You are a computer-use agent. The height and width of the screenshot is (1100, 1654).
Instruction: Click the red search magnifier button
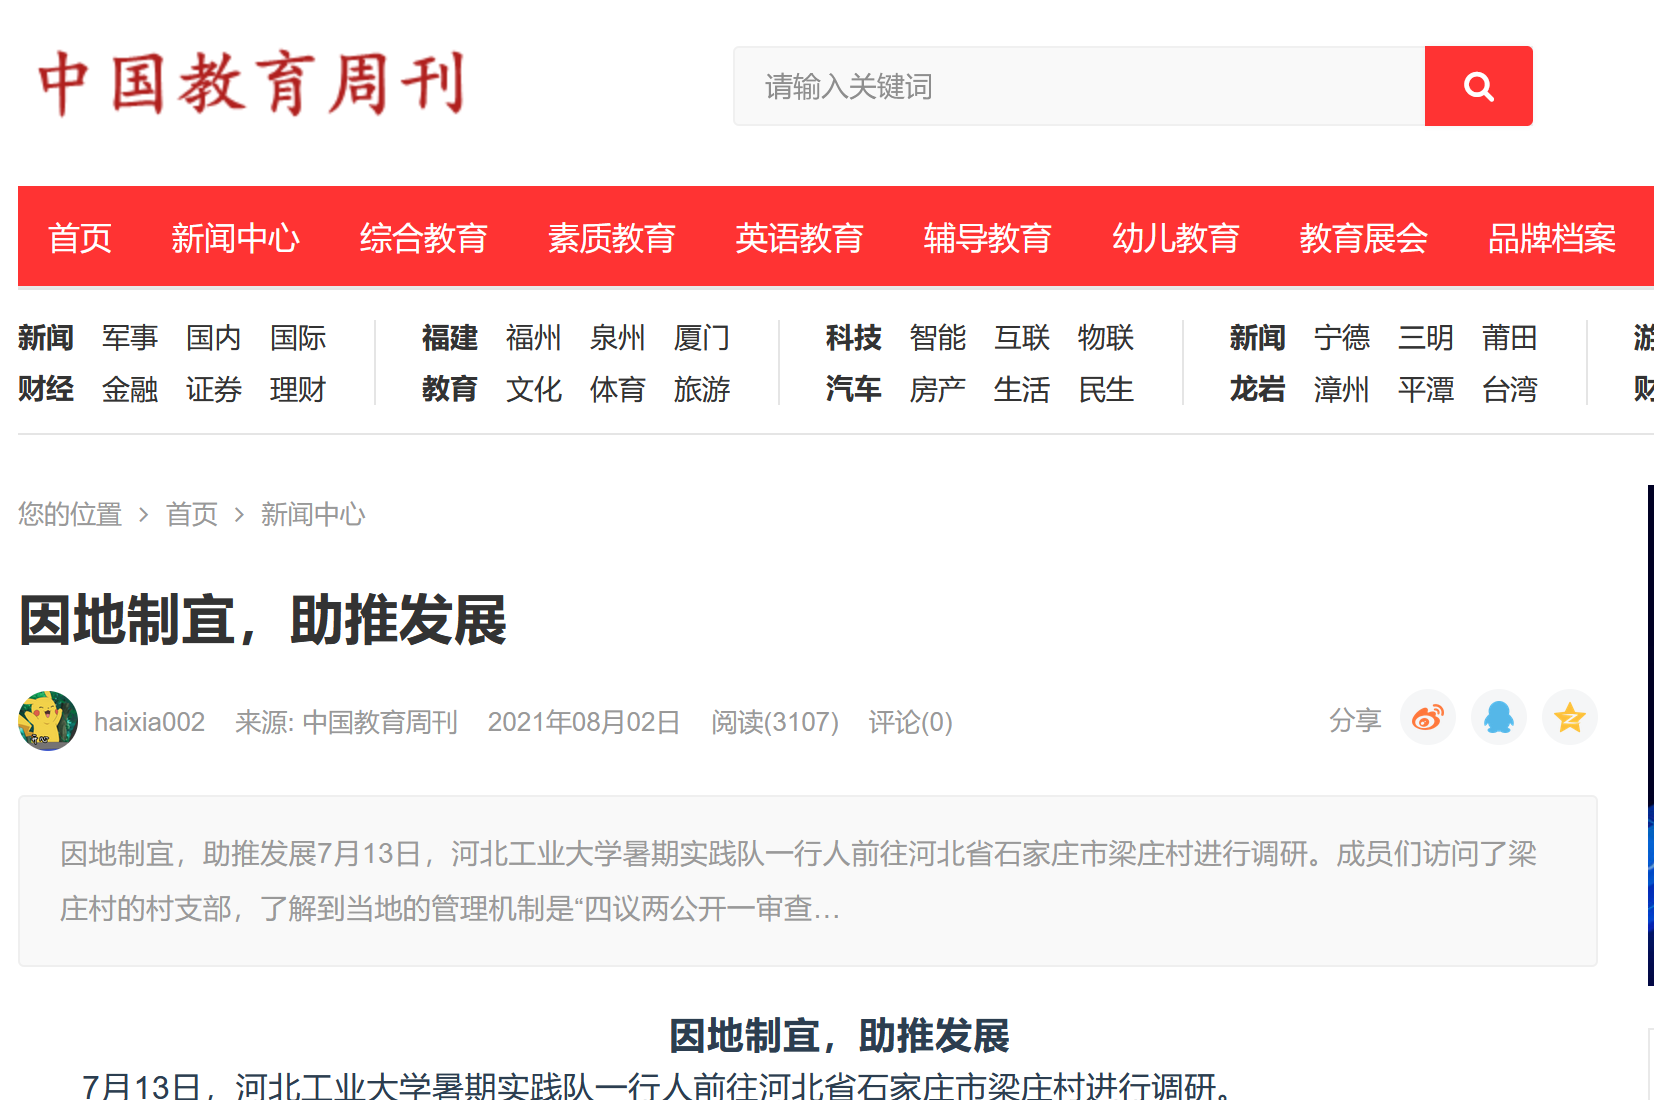tap(1478, 86)
